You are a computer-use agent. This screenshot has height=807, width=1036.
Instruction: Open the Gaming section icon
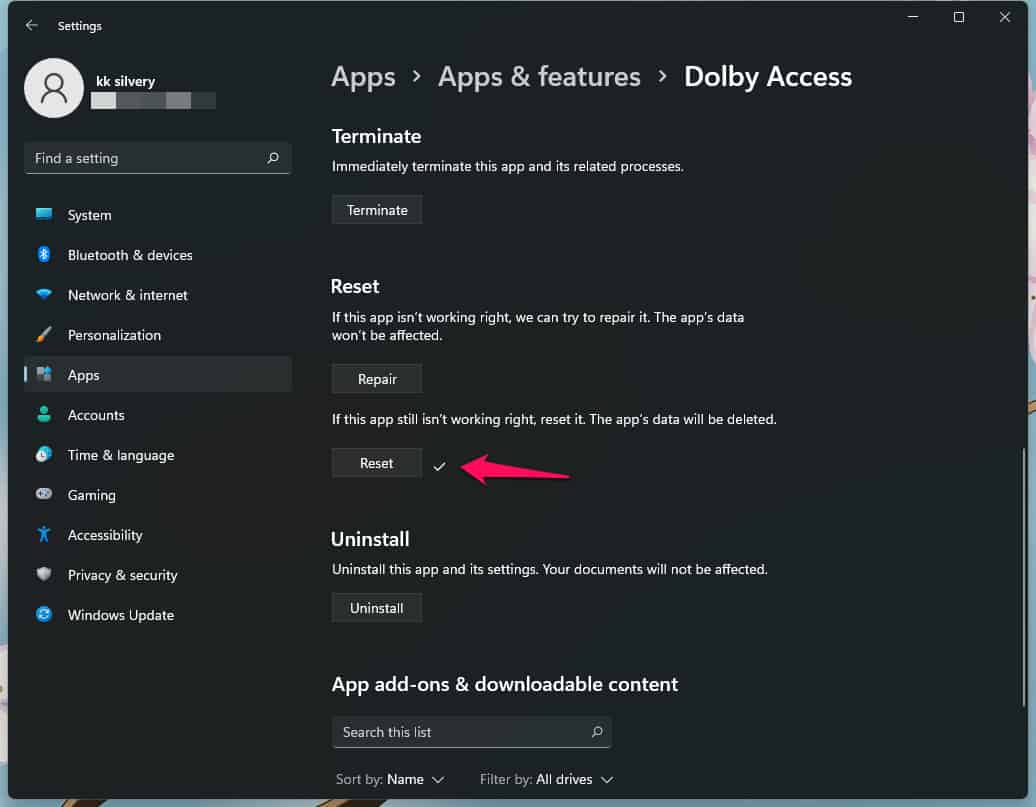[x=44, y=494]
